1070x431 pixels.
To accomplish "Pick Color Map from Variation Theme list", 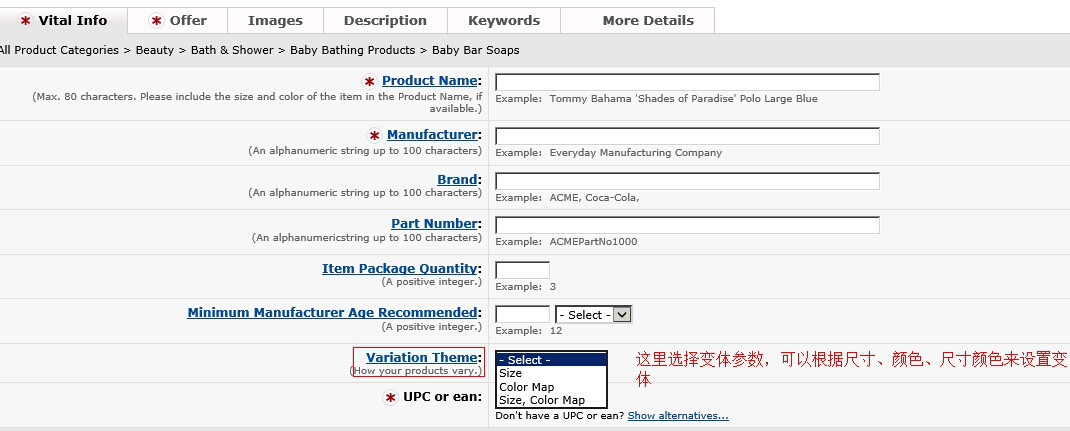I will point(526,387).
